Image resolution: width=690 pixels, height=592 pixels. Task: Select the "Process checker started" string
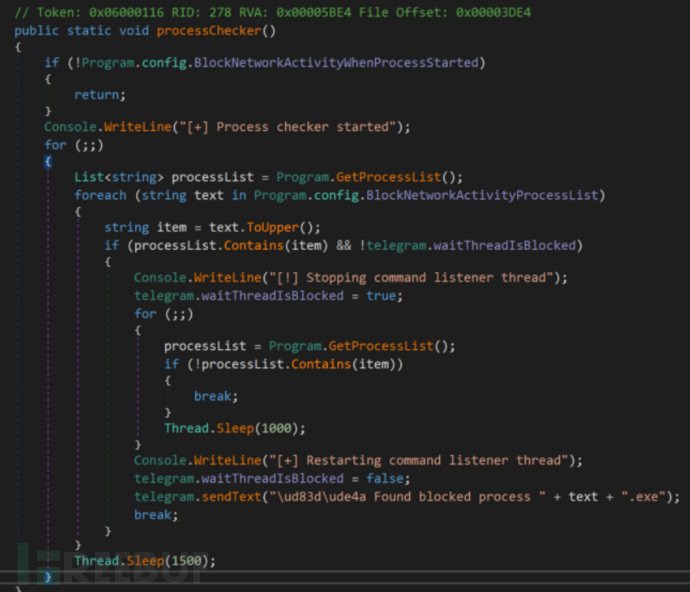[x=301, y=127]
